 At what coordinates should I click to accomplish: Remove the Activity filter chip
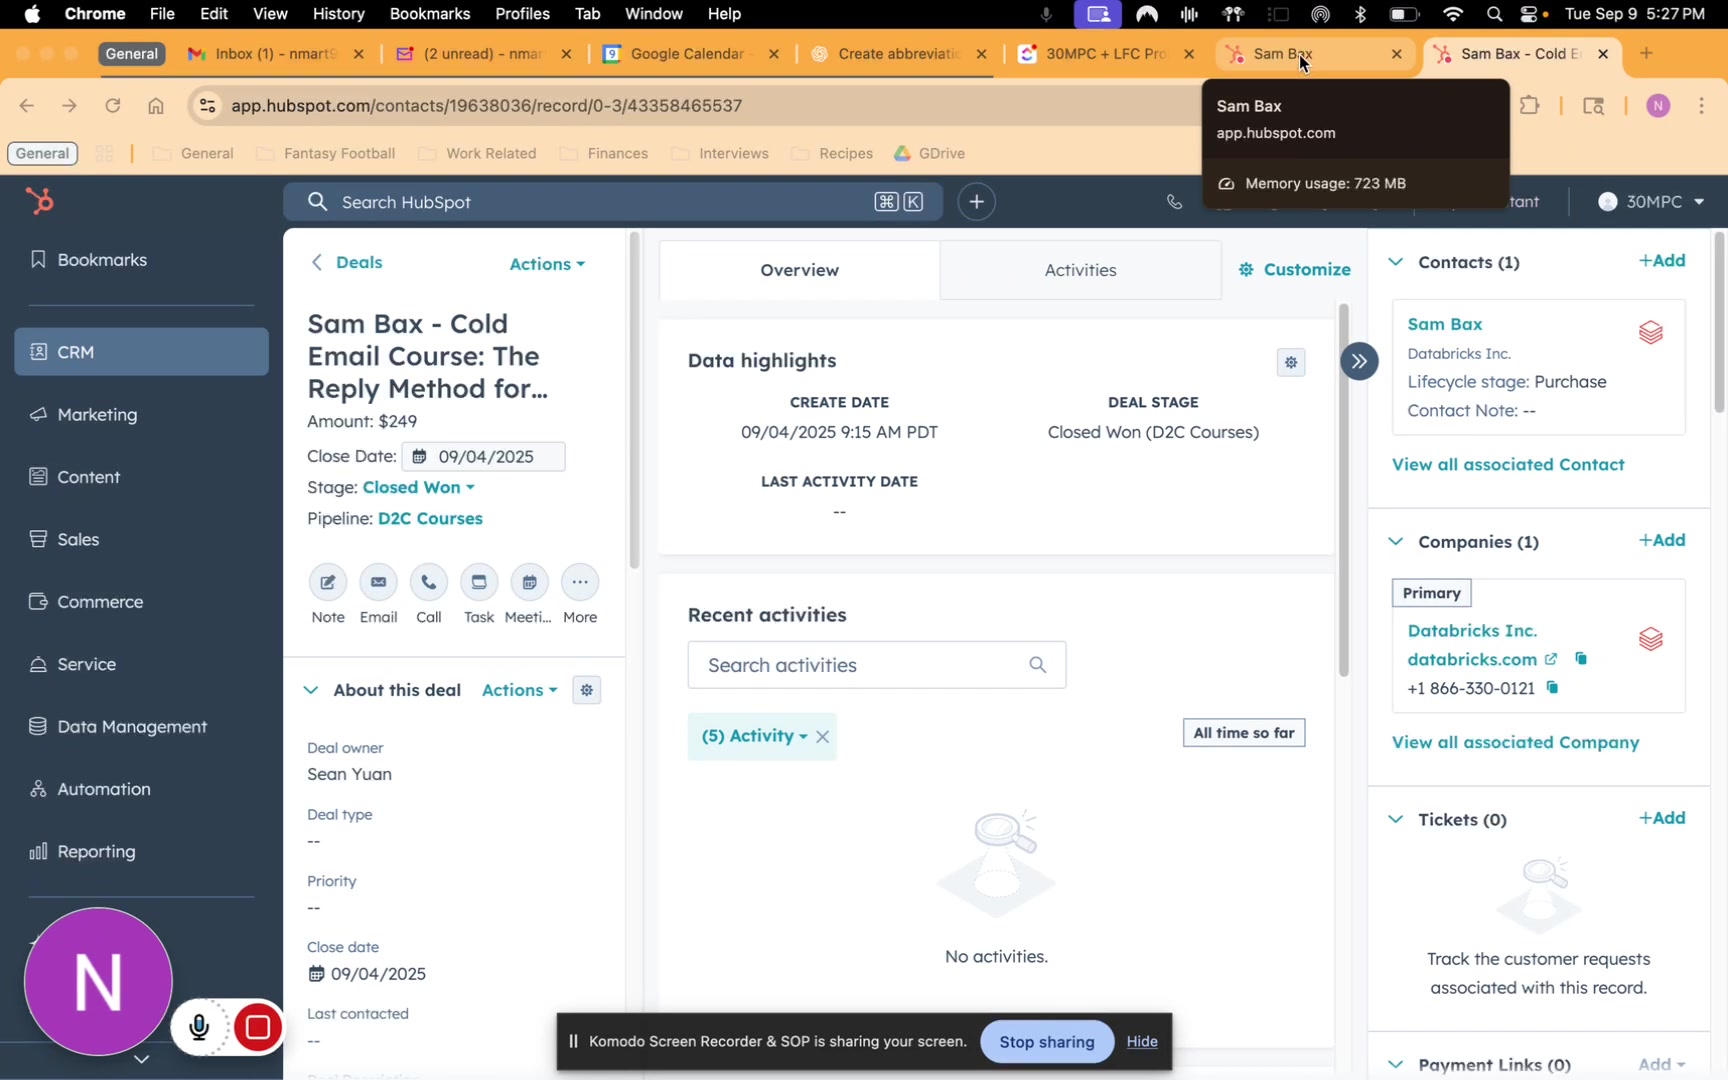pyautogui.click(x=822, y=737)
